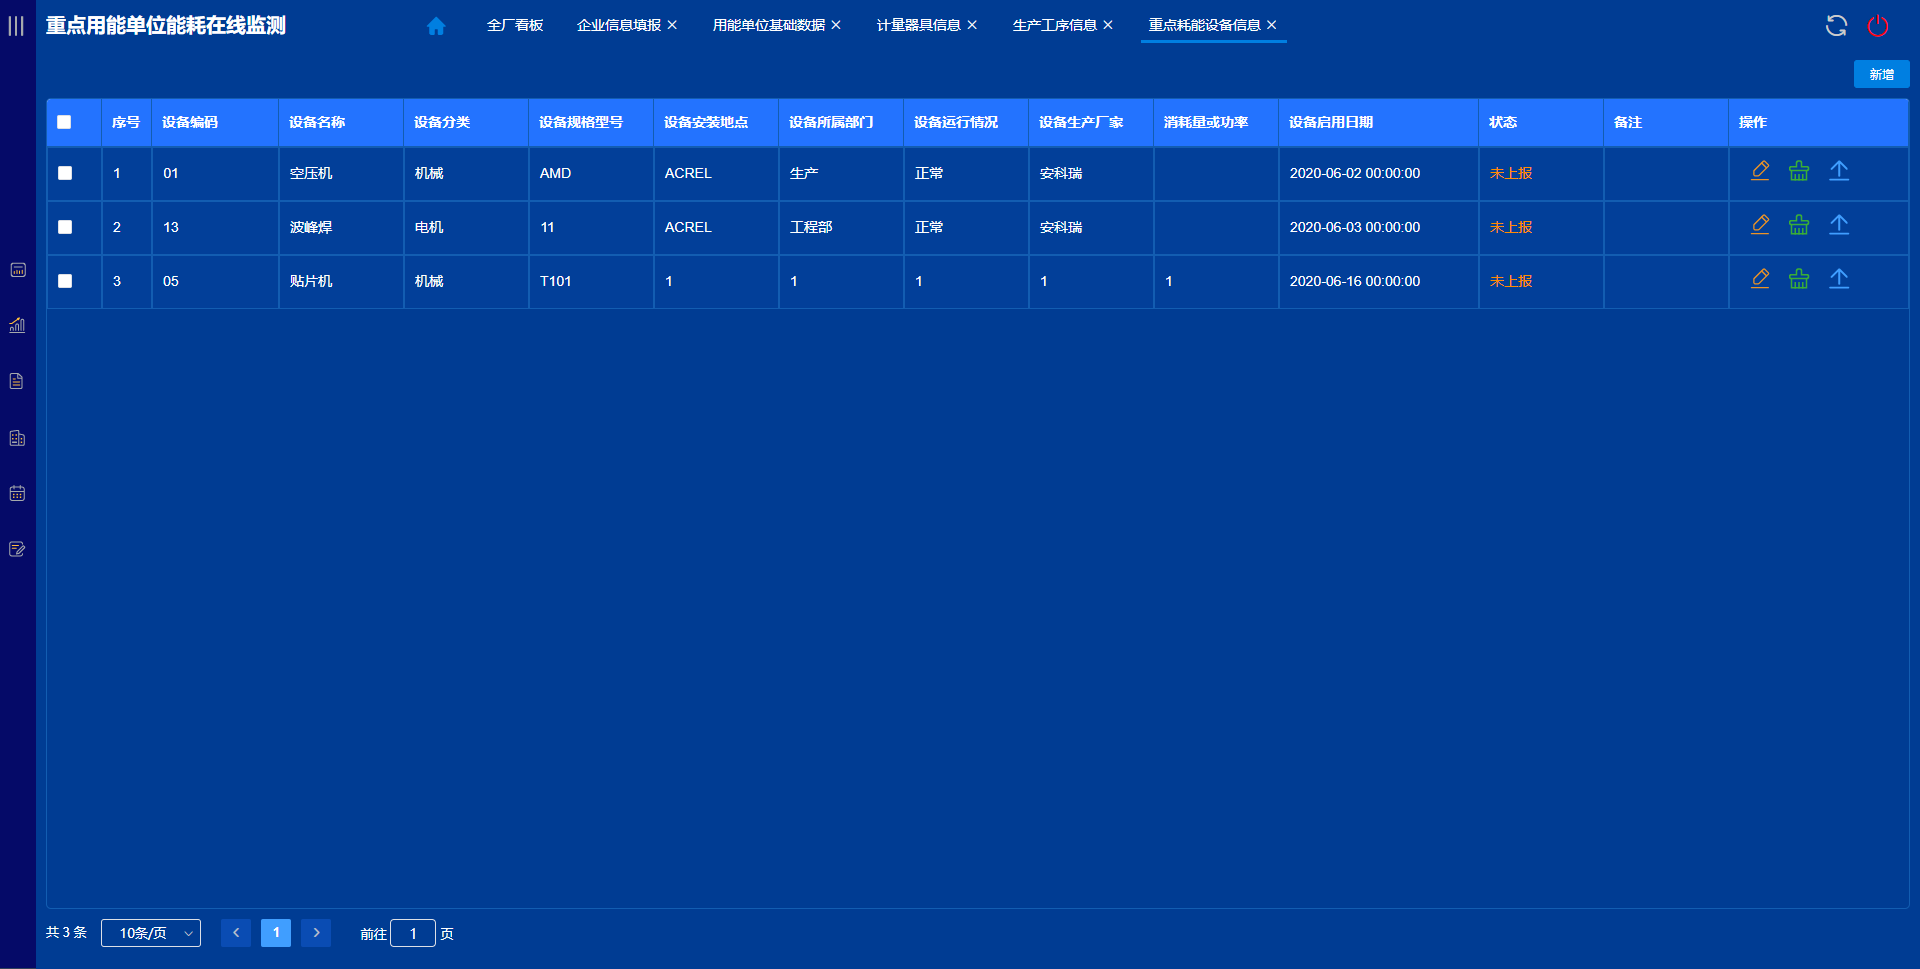
Task: Click the 新增 button
Action: 1881,74
